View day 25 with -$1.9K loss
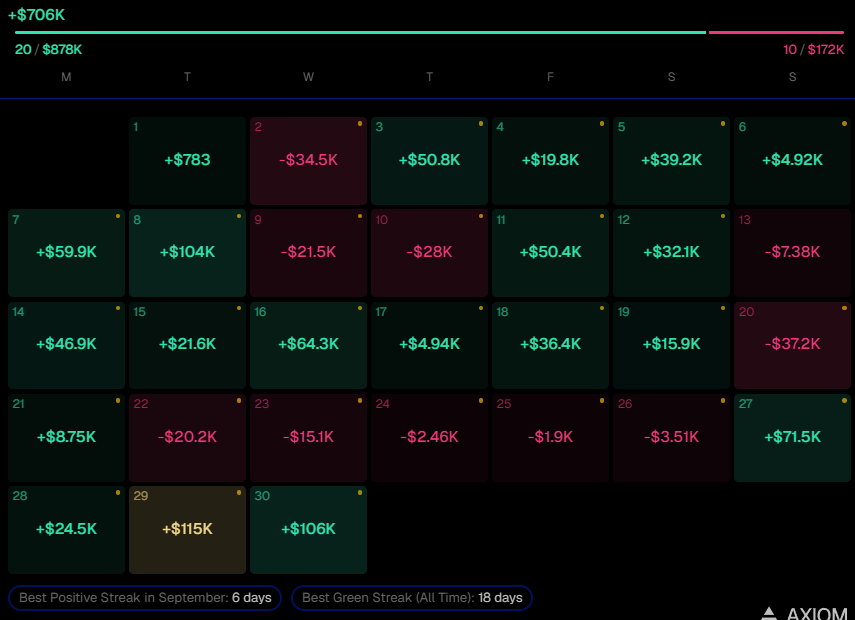Viewport: 855px width, 620px height. pos(550,438)
